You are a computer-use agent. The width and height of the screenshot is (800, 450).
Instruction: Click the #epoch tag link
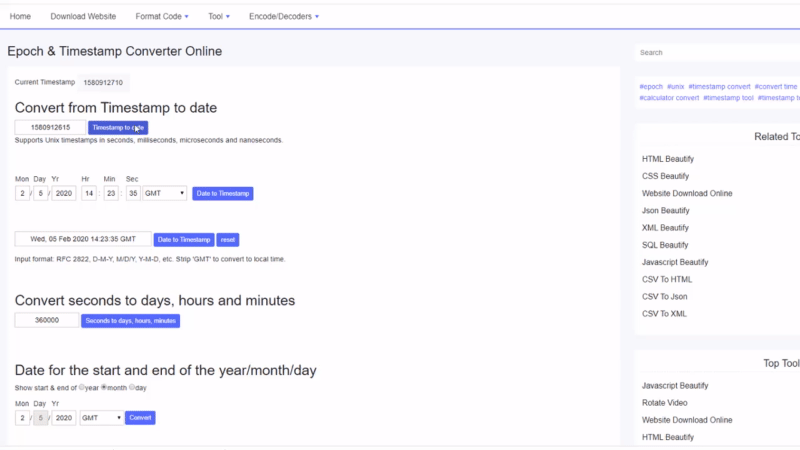[x=651, y=86]
